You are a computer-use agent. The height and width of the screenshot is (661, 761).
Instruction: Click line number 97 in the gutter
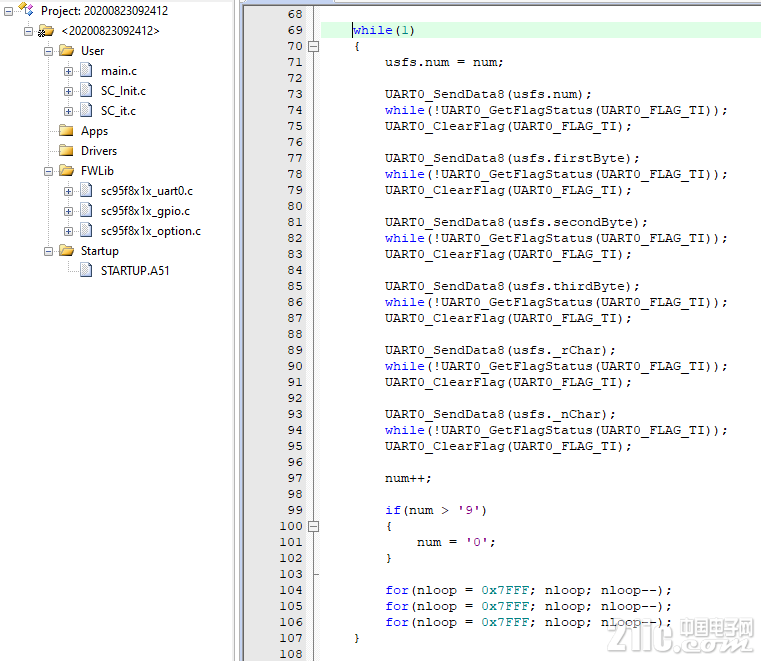coord(295,478)
